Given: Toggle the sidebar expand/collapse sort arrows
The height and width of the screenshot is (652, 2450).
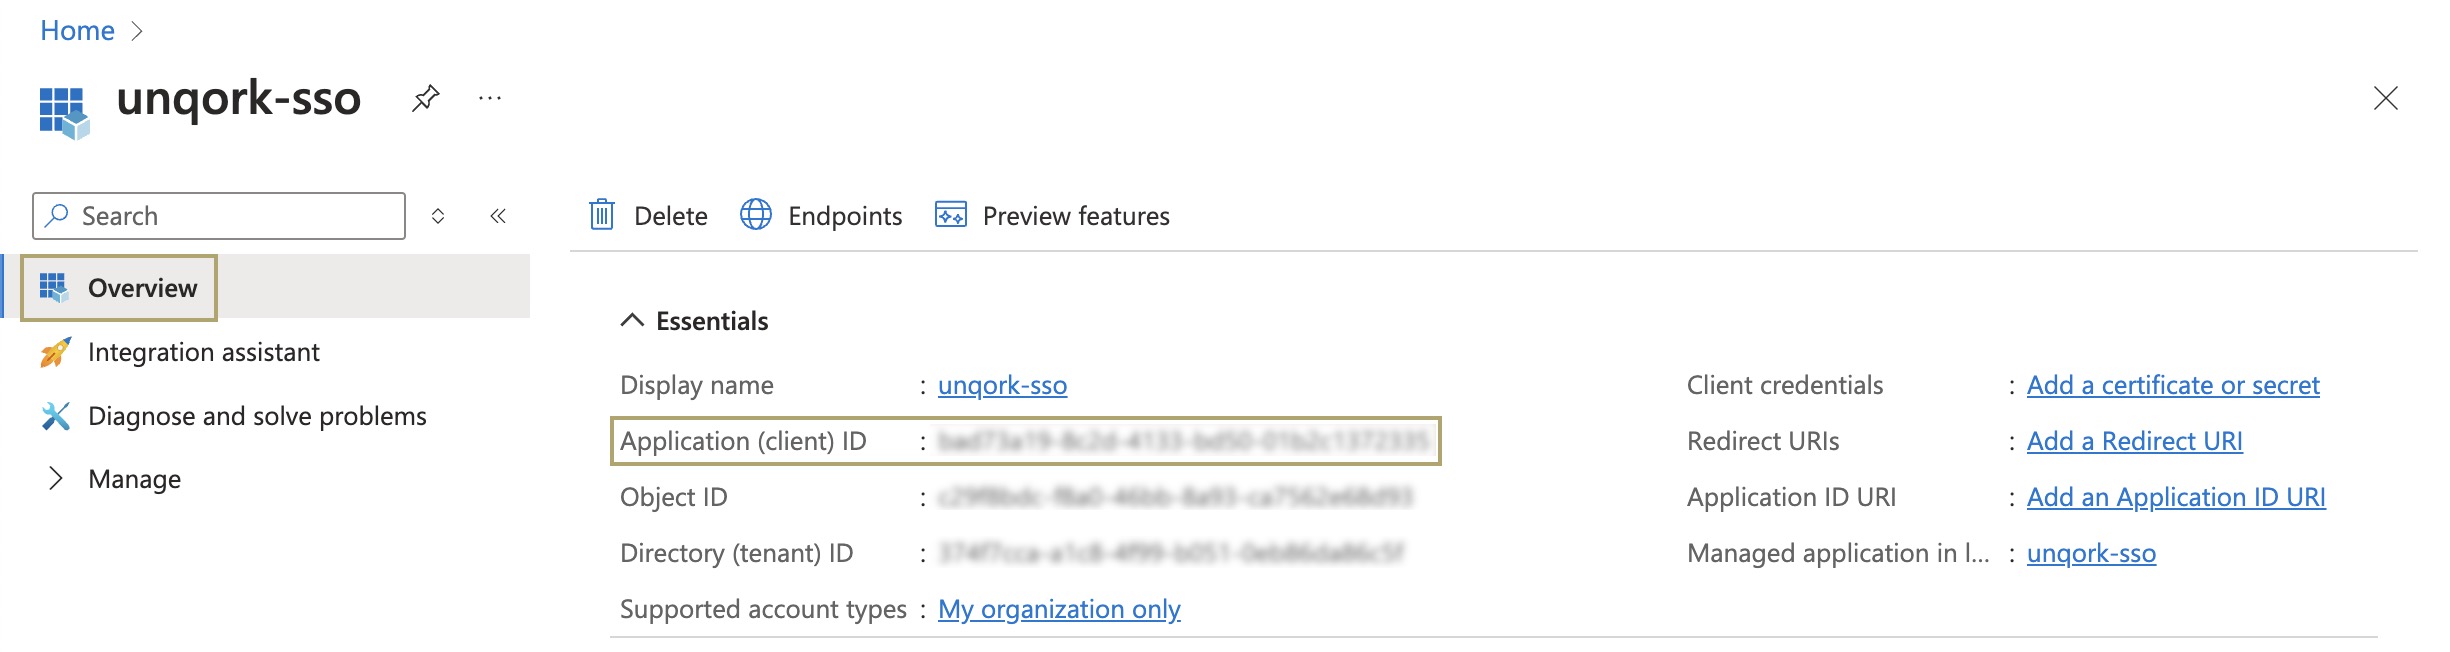Looking at the screenshot, I should click(x=438, y=216).
